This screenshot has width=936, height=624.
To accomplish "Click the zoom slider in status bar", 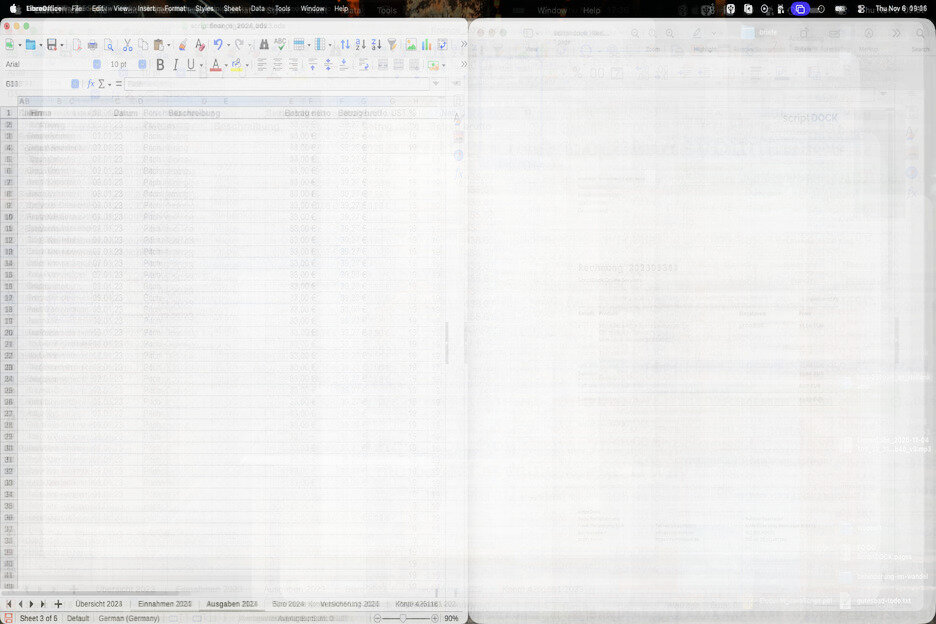I will [x=403, y=618].
